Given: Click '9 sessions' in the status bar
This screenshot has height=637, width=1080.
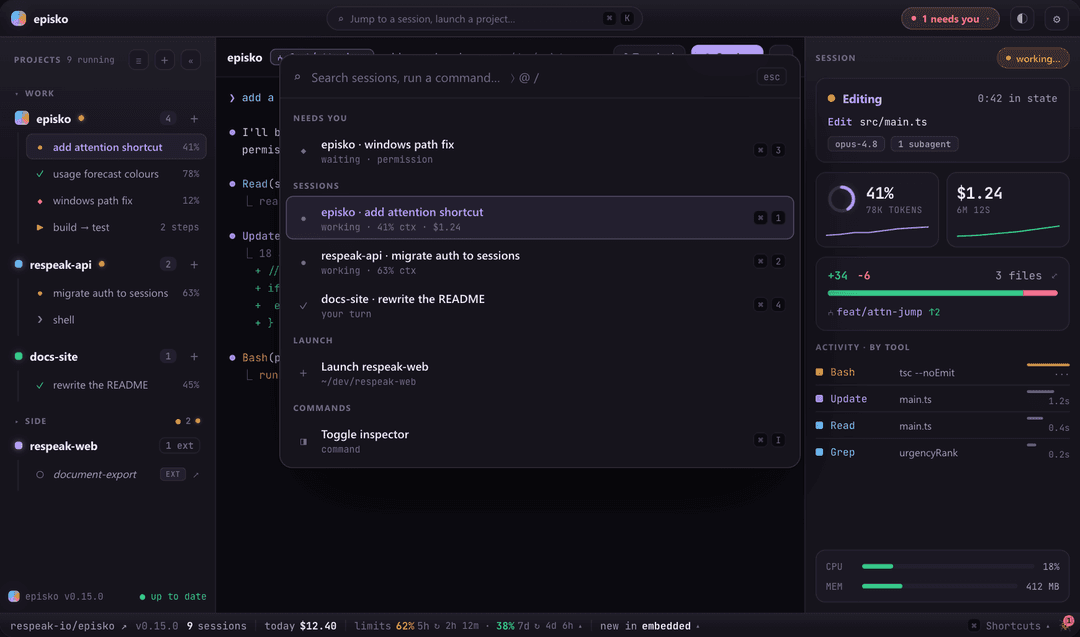Looking at the screenshot, I should (x=216, y=626).
